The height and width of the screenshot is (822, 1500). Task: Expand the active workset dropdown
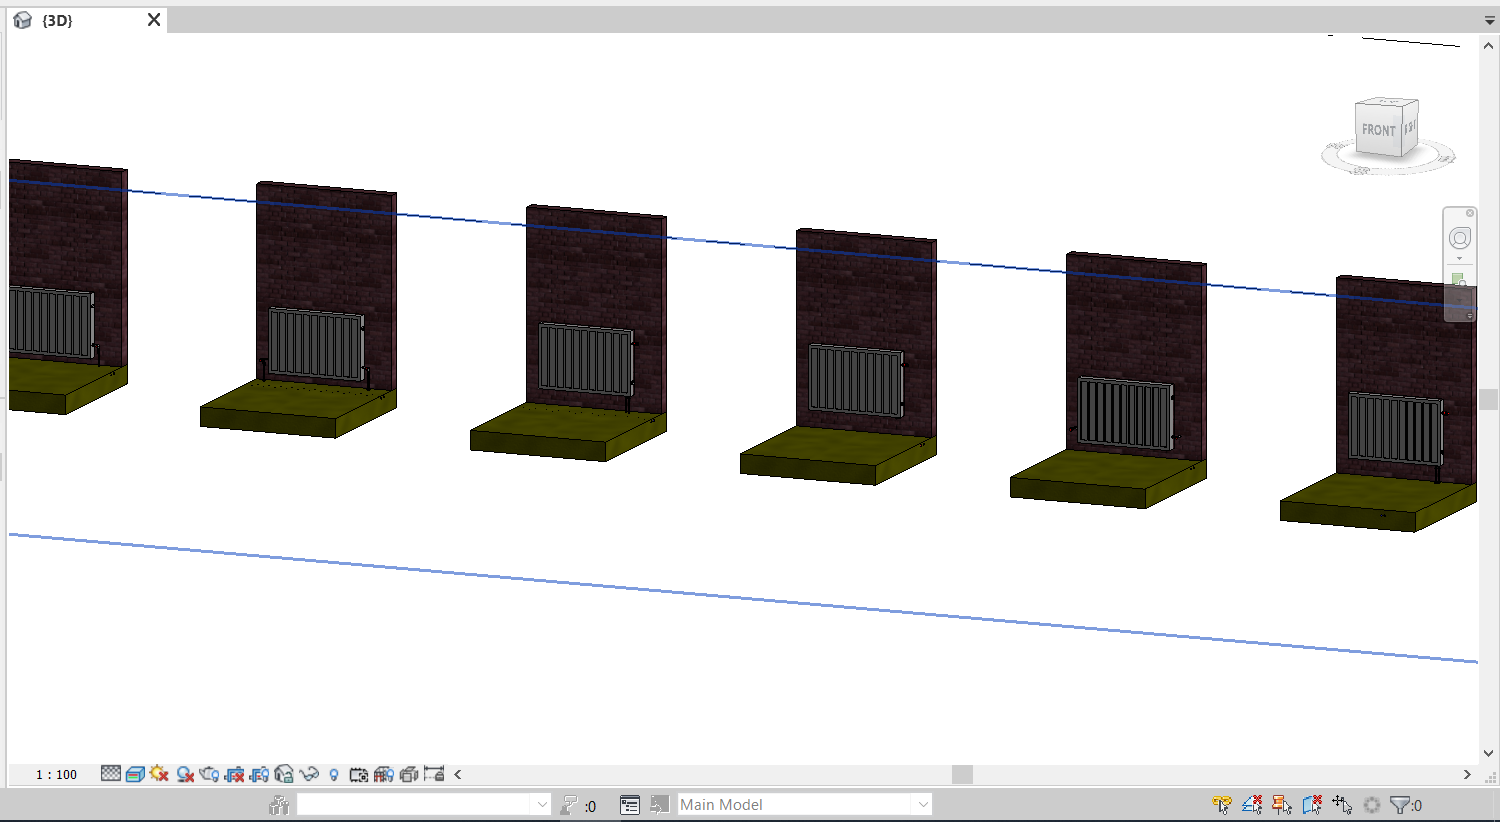(x=541, y=805)
